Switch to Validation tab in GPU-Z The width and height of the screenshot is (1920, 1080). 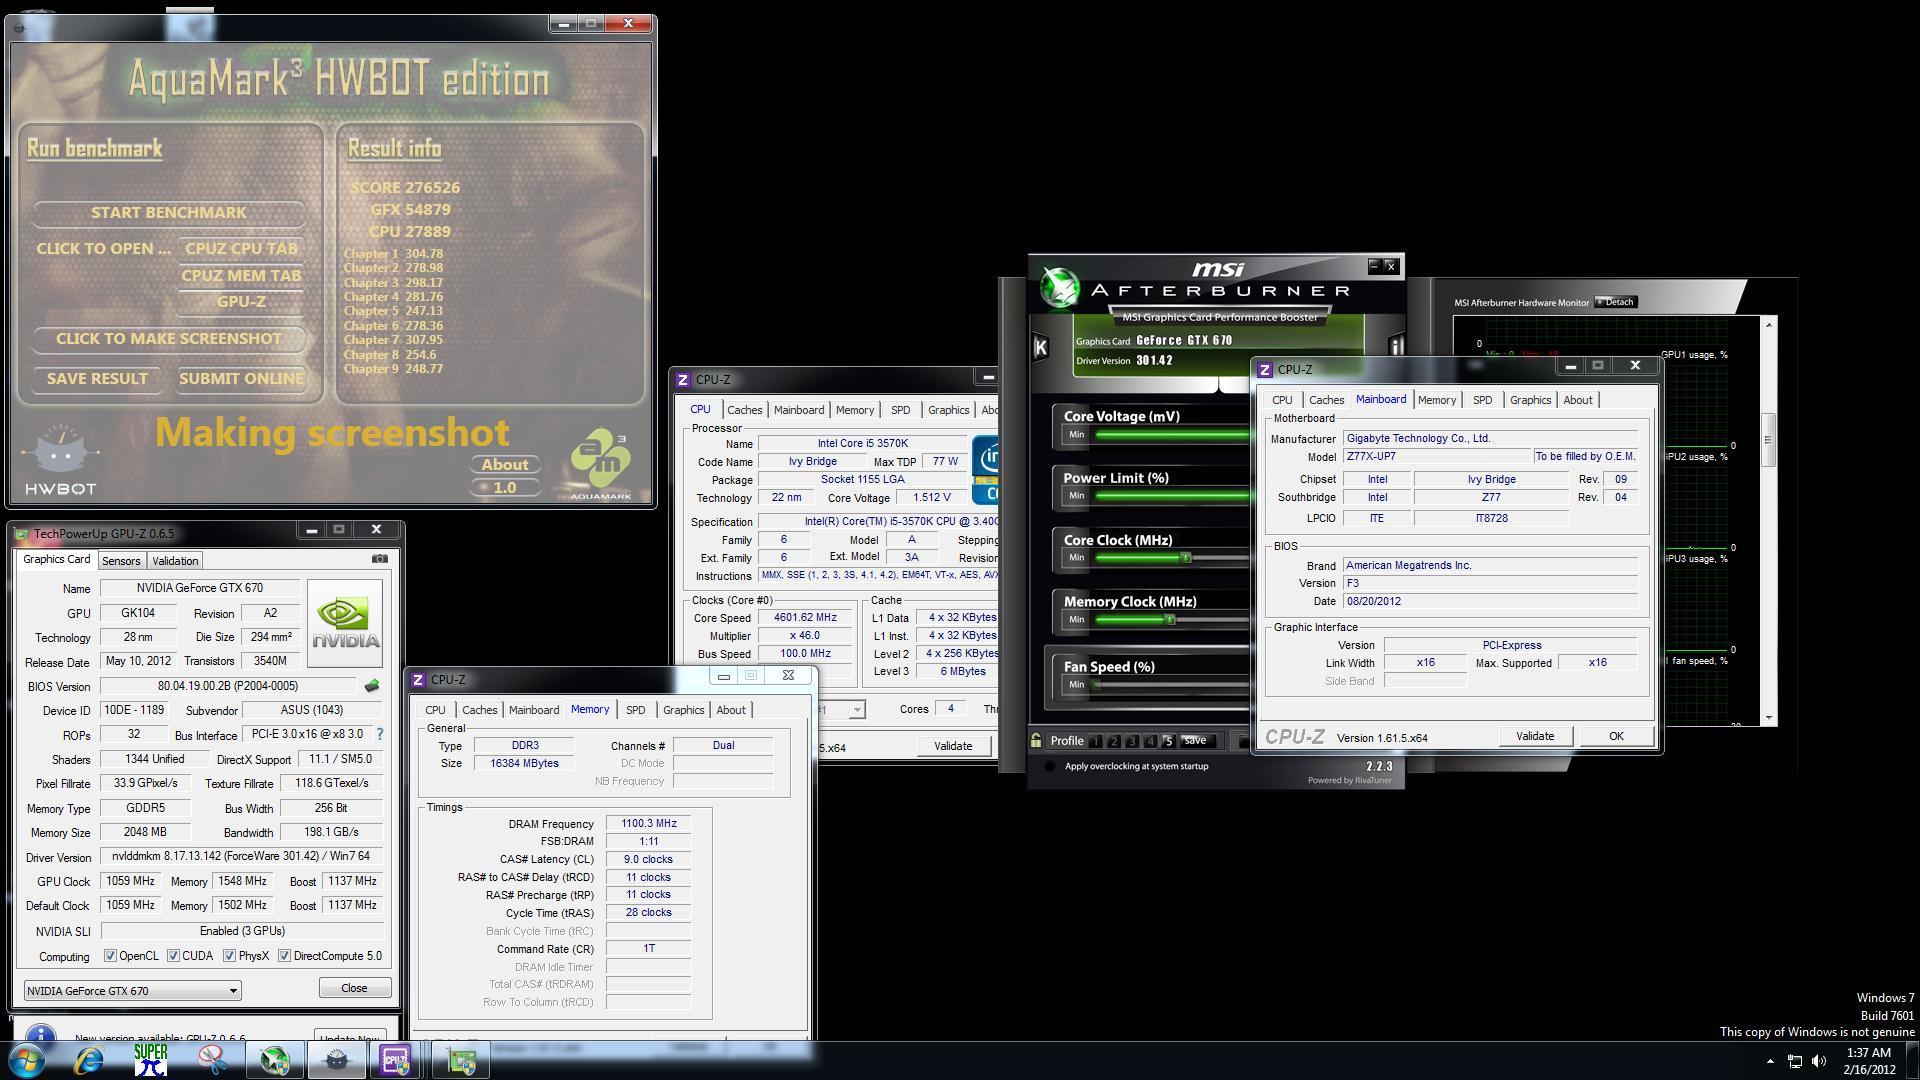pyautogui.click(x=175, y=561)
